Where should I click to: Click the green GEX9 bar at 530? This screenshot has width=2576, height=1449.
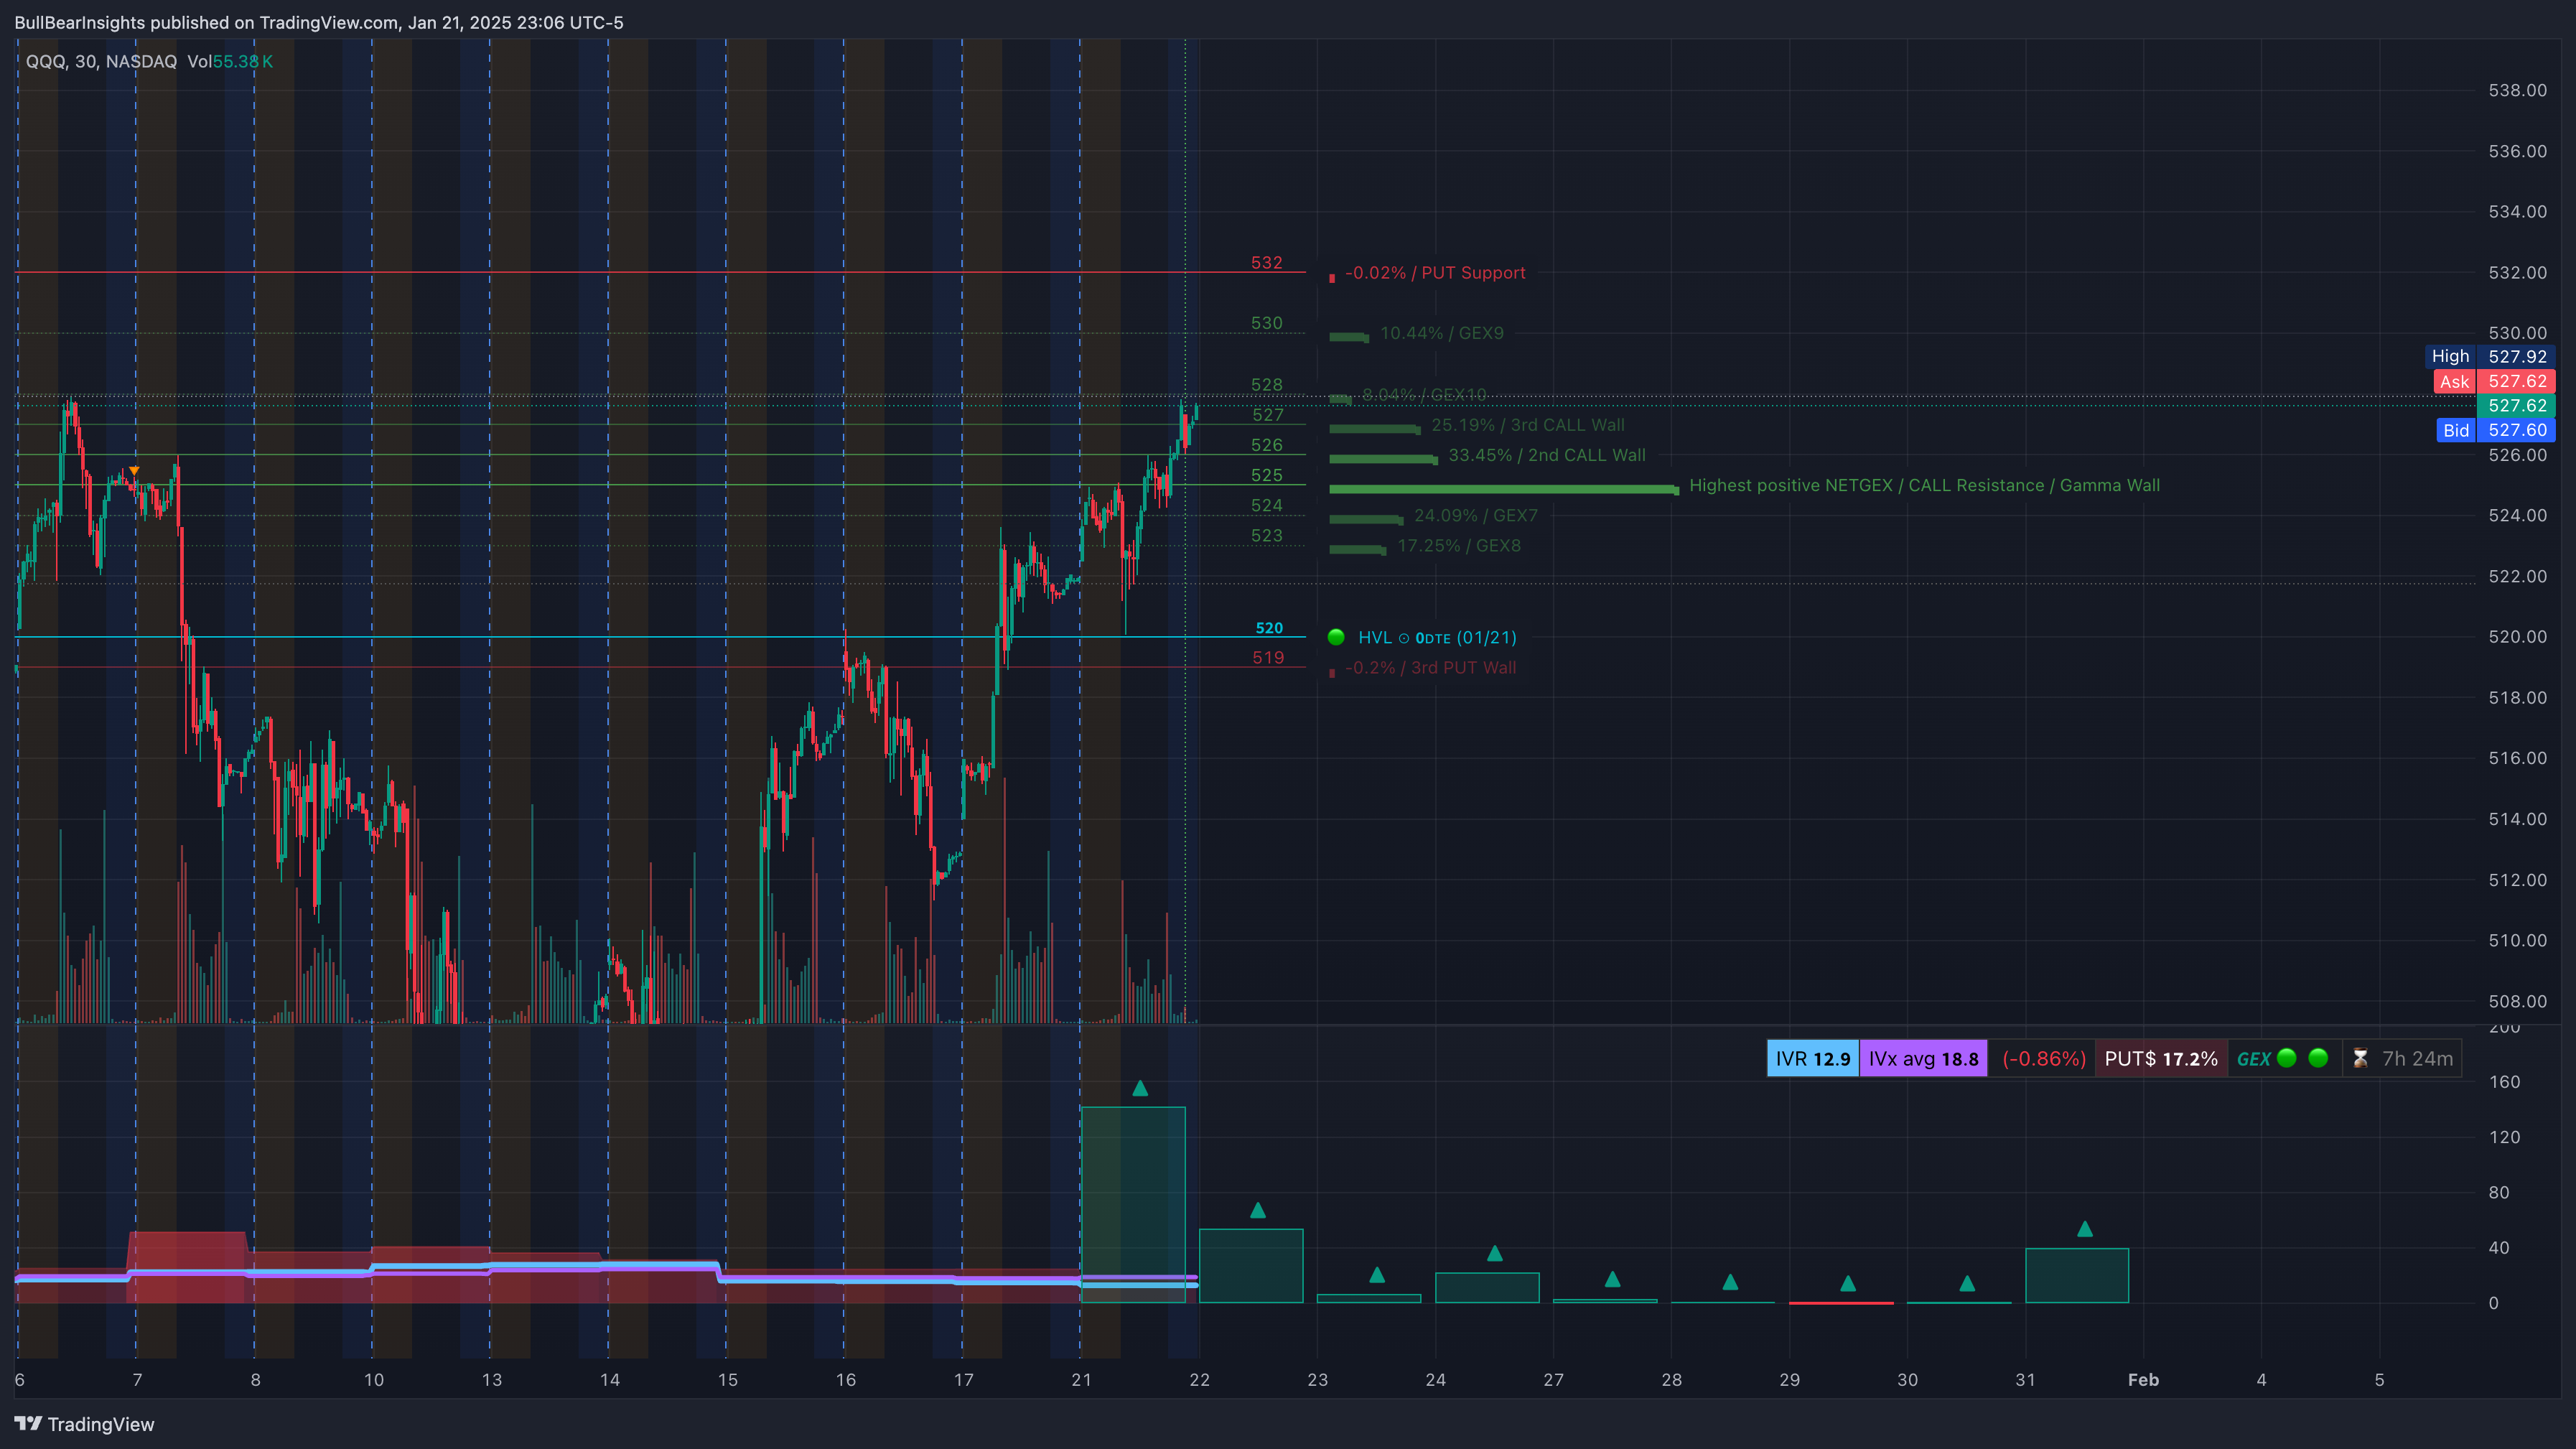[1349, 337]
